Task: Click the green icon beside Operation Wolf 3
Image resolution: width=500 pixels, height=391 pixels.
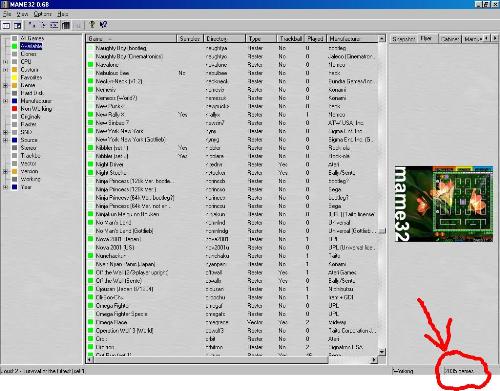Action: [90, 330]
